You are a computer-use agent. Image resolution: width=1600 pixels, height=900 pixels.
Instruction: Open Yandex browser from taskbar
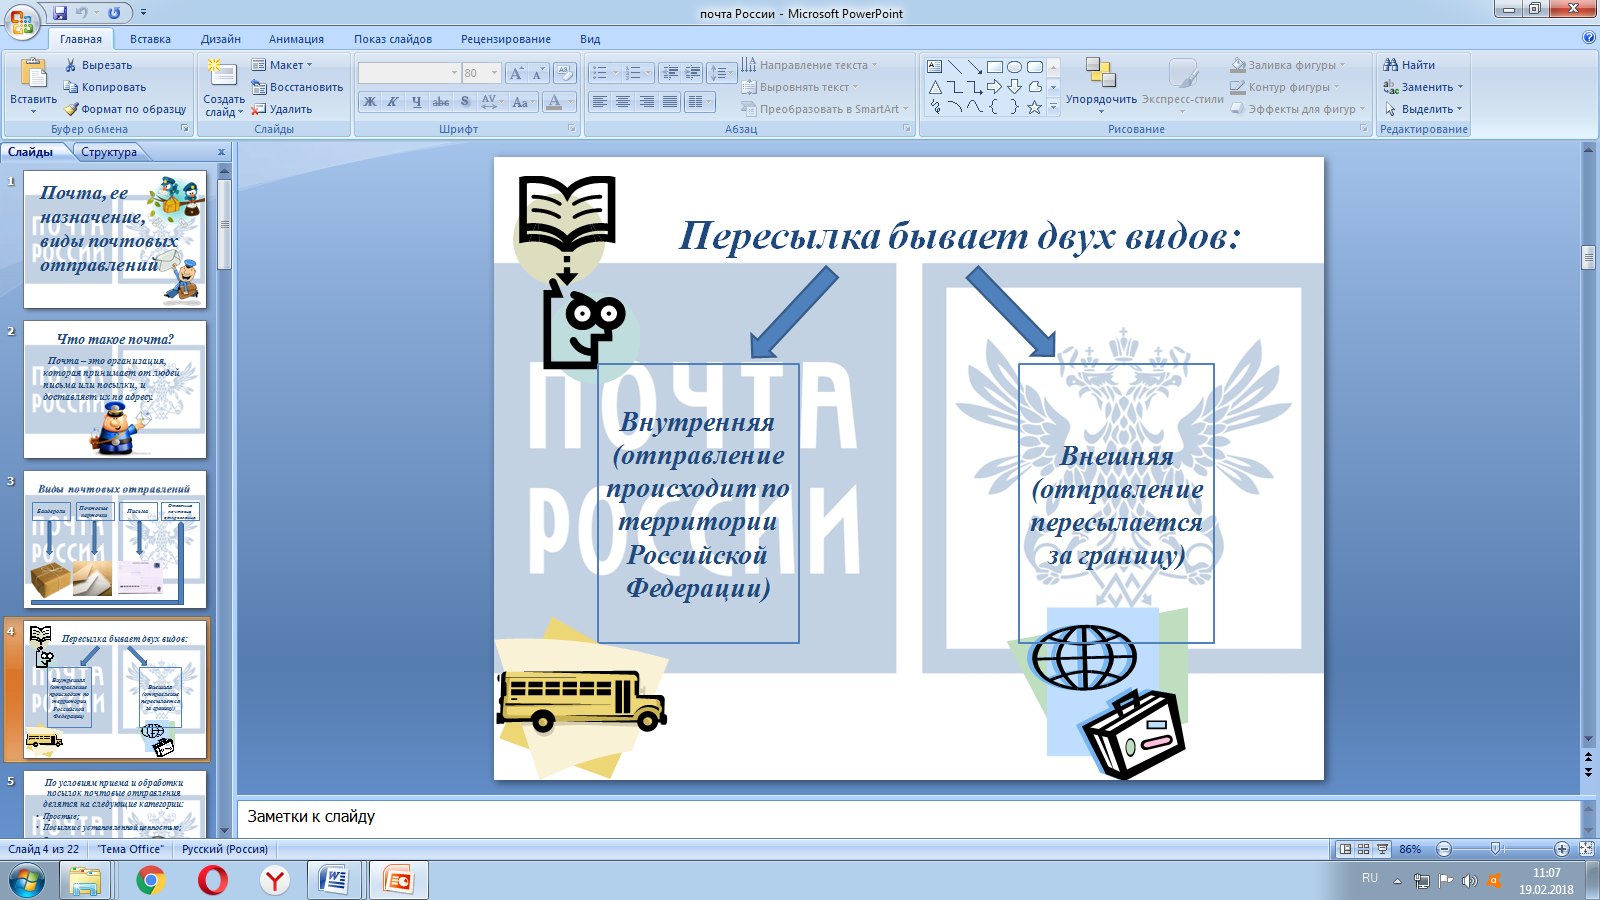275,880
